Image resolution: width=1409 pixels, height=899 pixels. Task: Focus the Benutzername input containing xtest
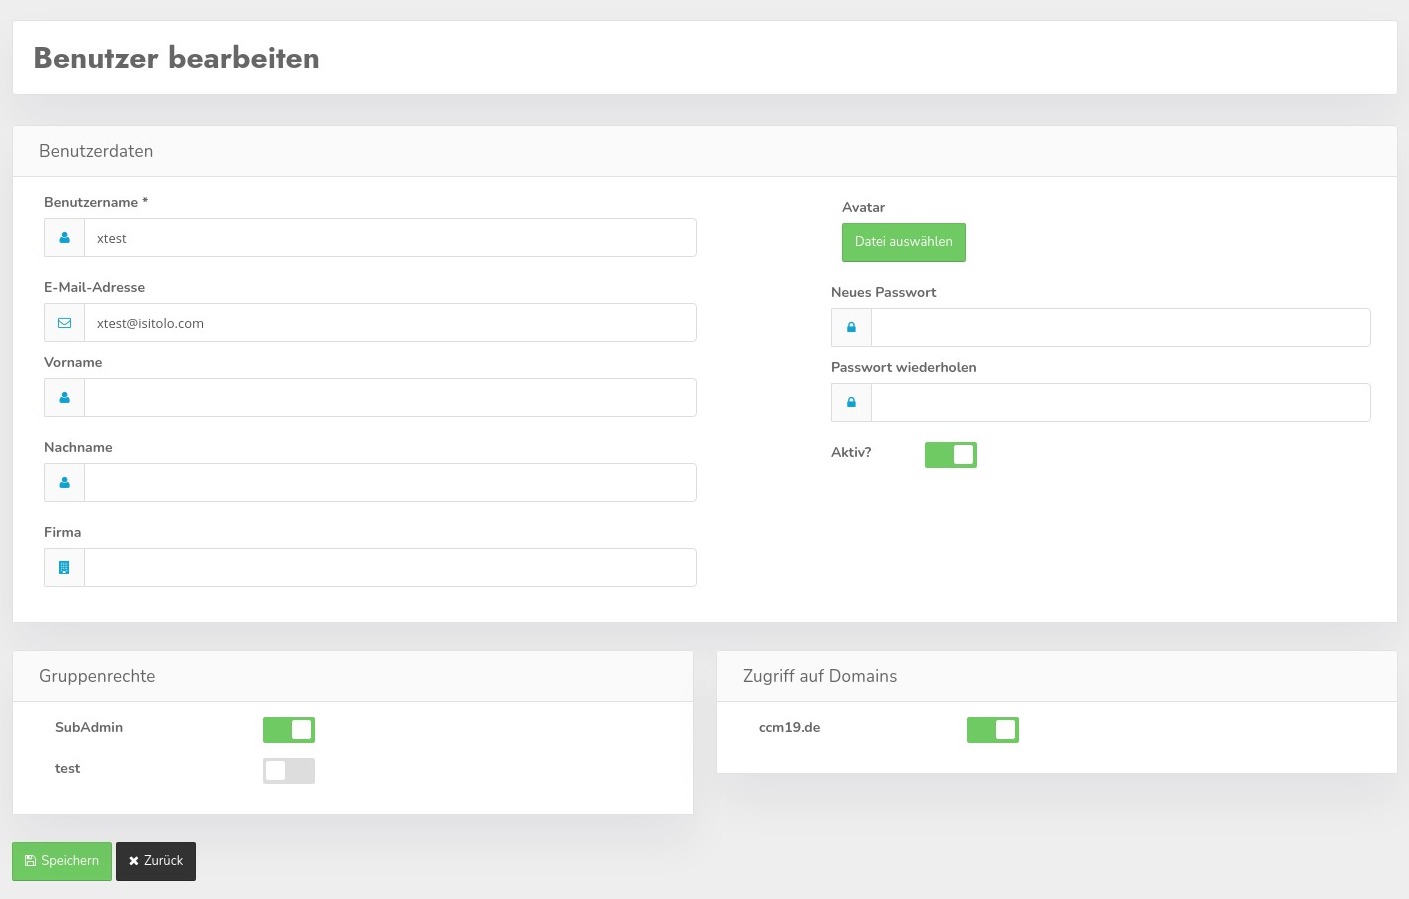tap(390, 238)
